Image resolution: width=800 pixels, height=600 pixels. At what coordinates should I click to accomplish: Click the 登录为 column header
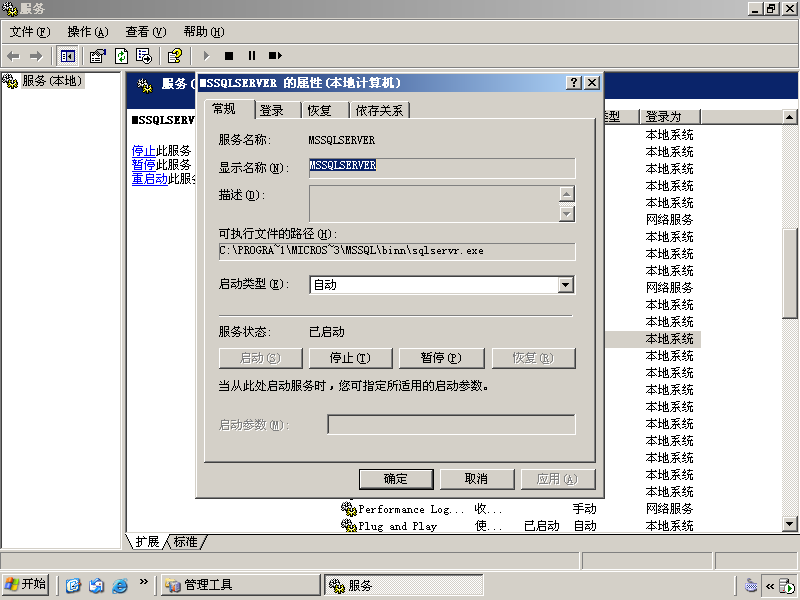[x=669, y=117]
